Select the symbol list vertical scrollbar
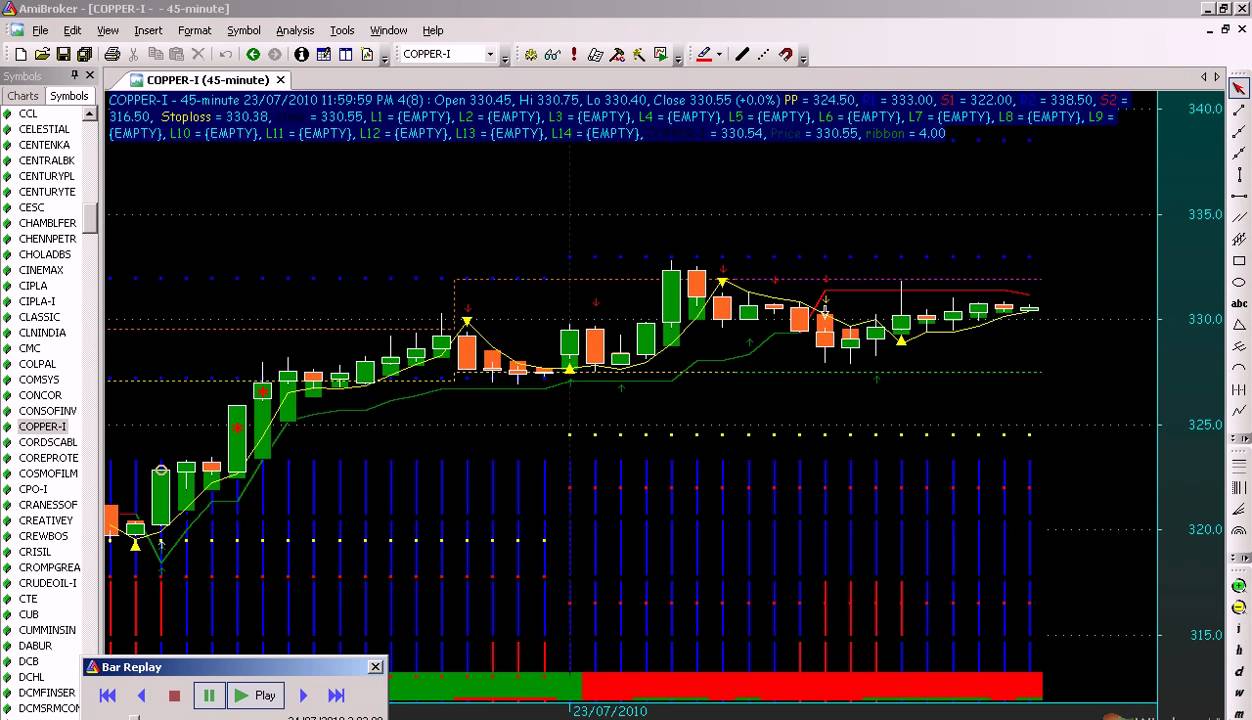This screenshot has width=1252, height=720. pos(90,218)
